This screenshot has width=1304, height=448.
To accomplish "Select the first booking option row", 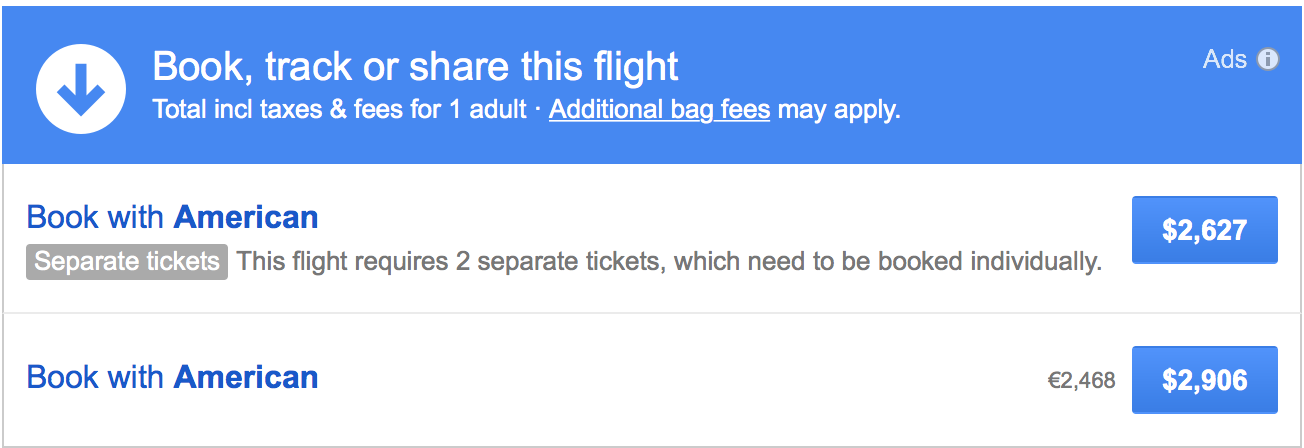I will tap(652, 239).
